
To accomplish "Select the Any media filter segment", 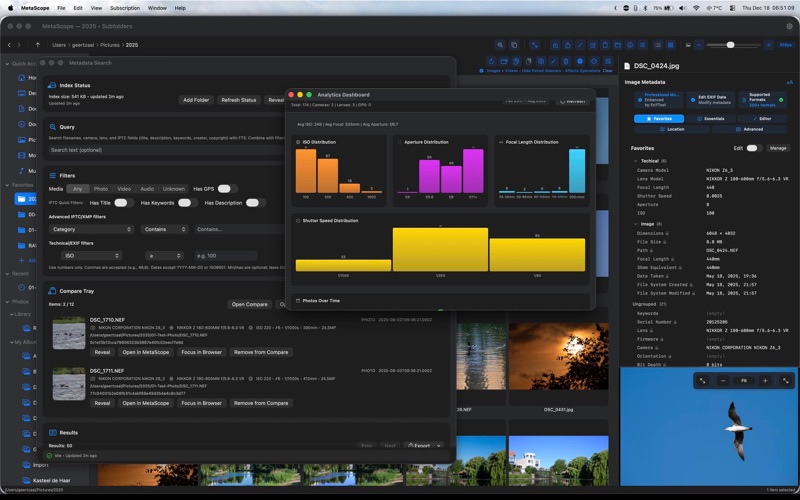I will [78, 189].
